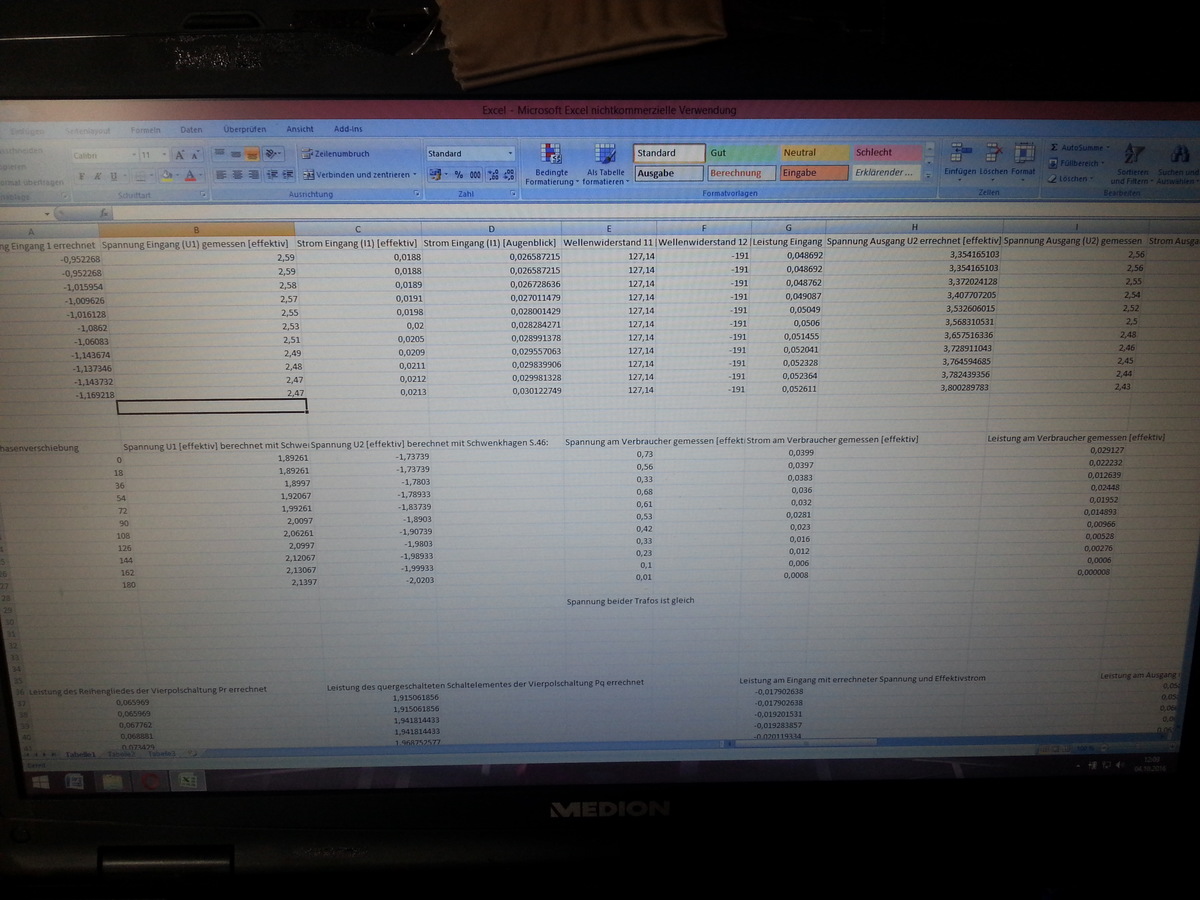
Task: Toggle Zeilenumbruch (wrap text)
Action: [x=336, y=154]
